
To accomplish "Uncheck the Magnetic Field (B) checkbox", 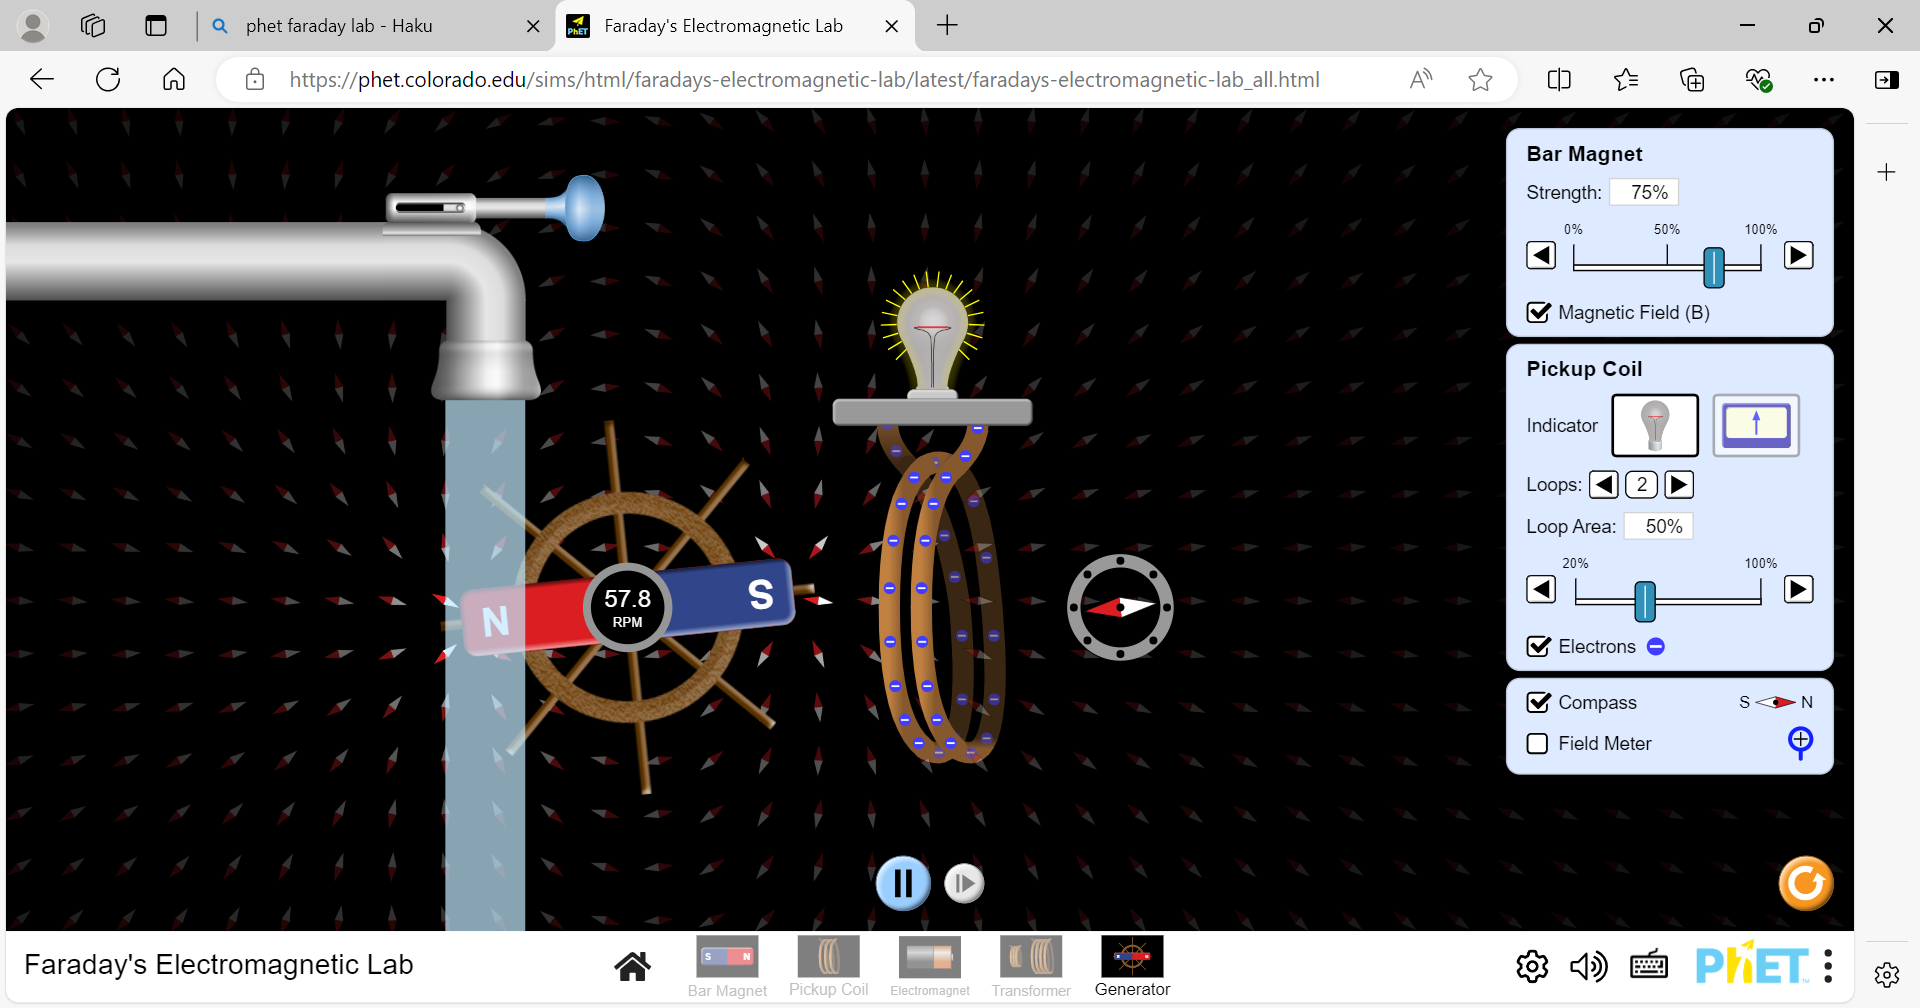I will coord(1539,313).
